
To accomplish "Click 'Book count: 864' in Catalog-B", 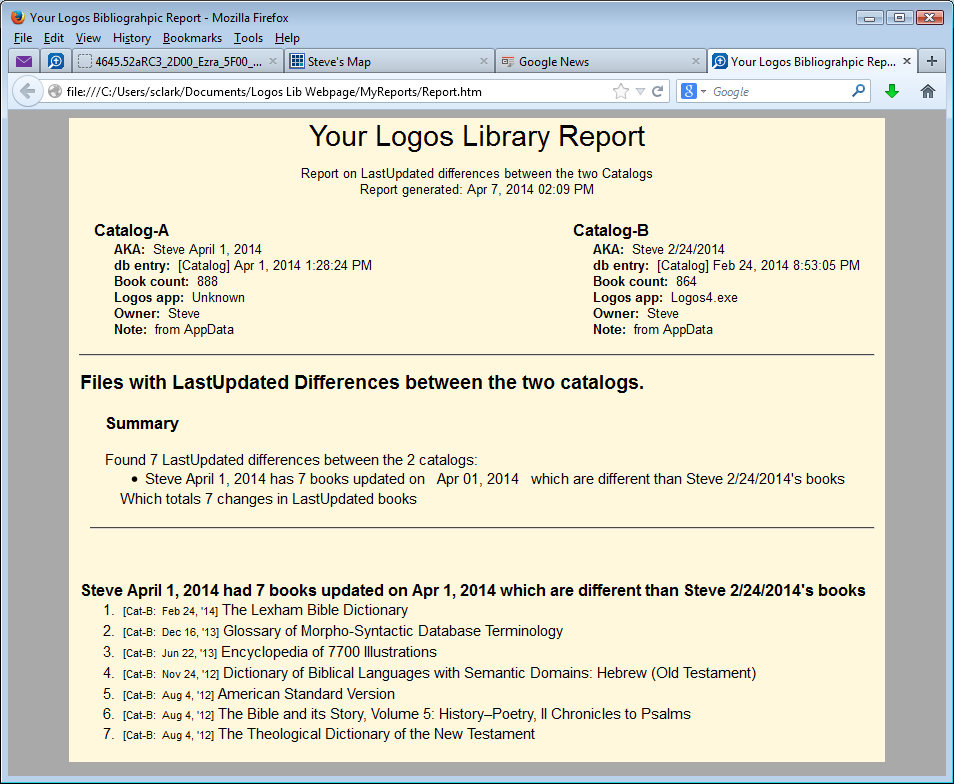I will click(x=645, y=282).
